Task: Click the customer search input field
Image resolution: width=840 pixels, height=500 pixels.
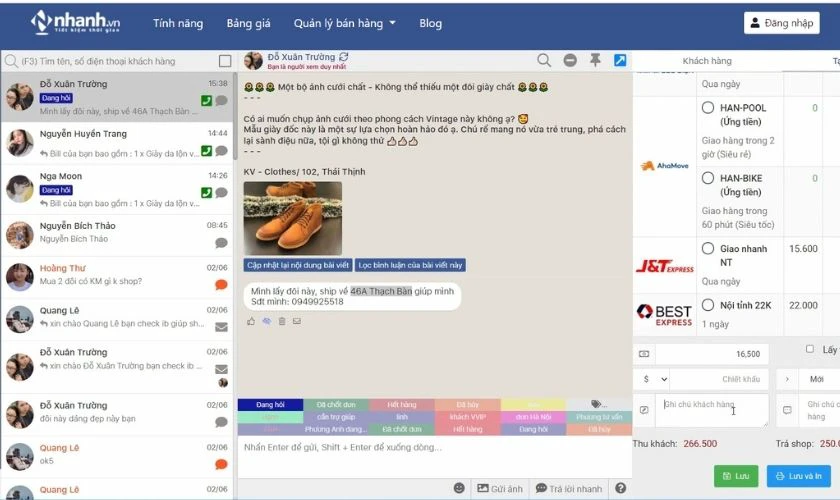Action: click(118, 61)
